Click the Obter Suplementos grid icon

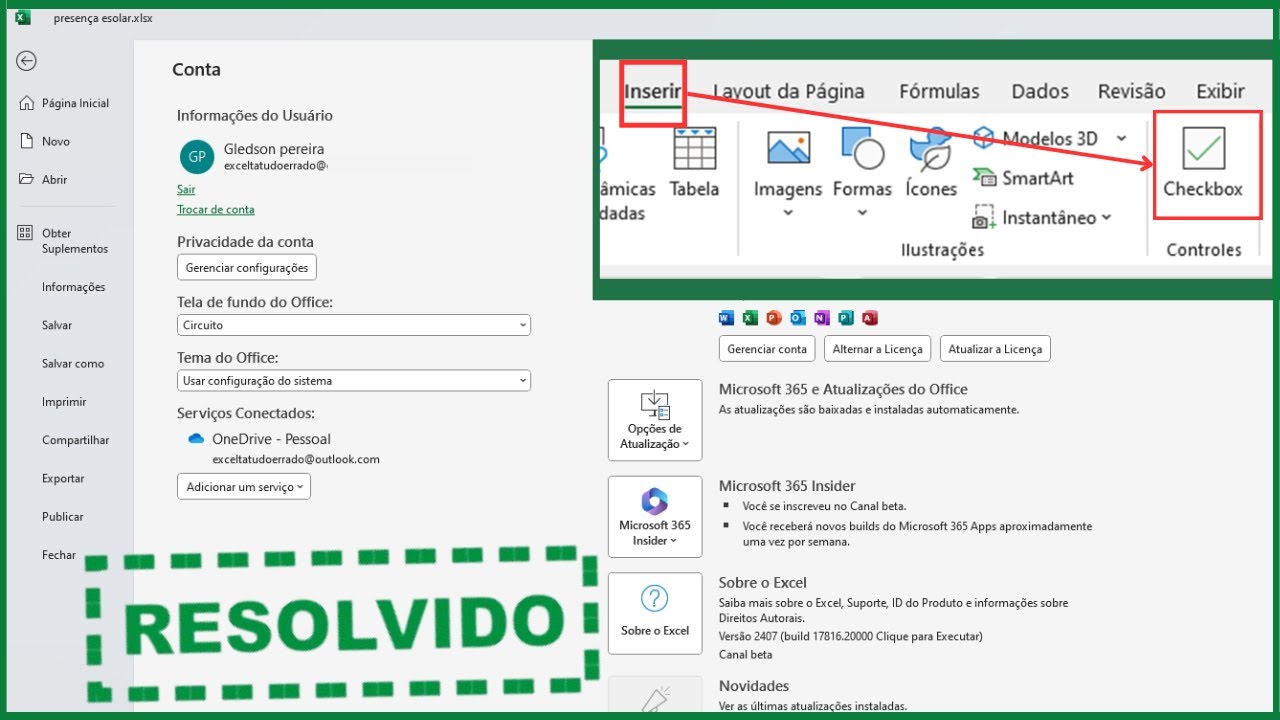point(25,233)
